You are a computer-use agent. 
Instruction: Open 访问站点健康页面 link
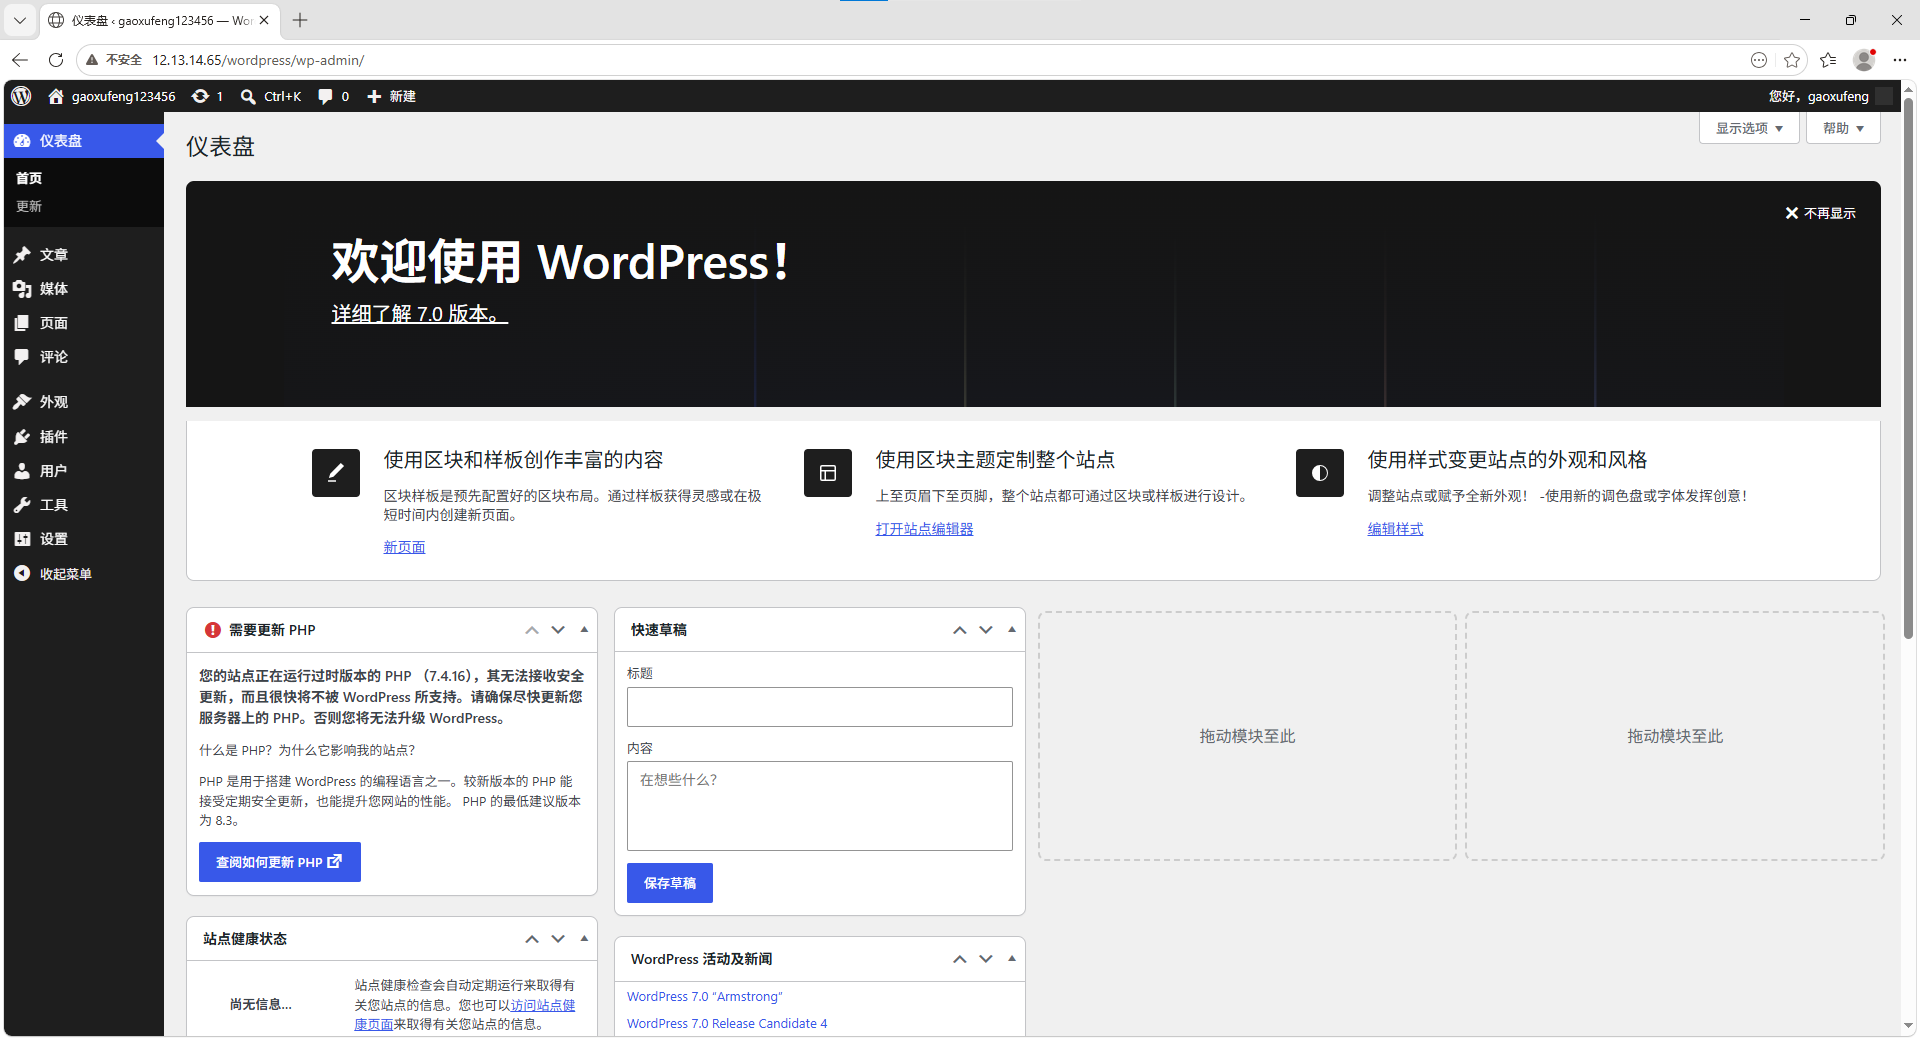click(543, 1006)
